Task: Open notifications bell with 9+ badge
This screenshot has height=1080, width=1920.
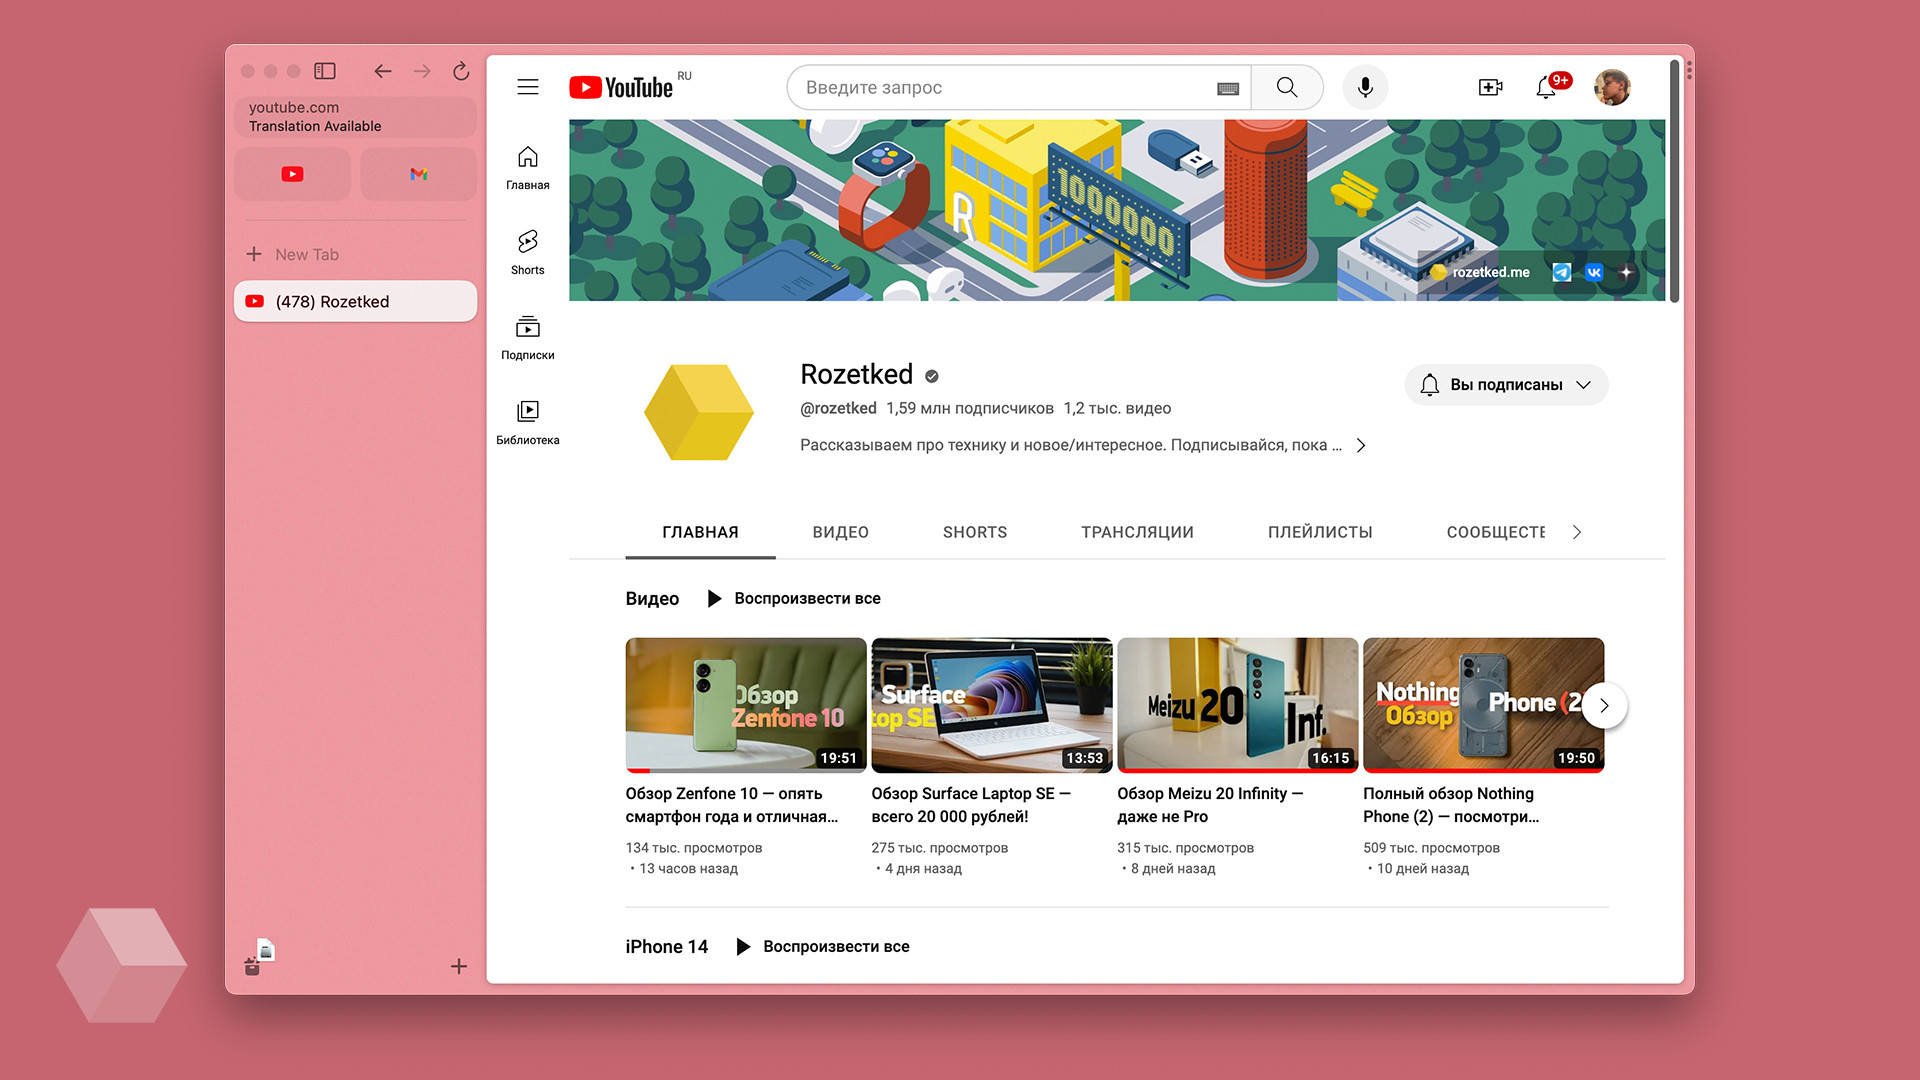Action: [x=1546, y=87]
